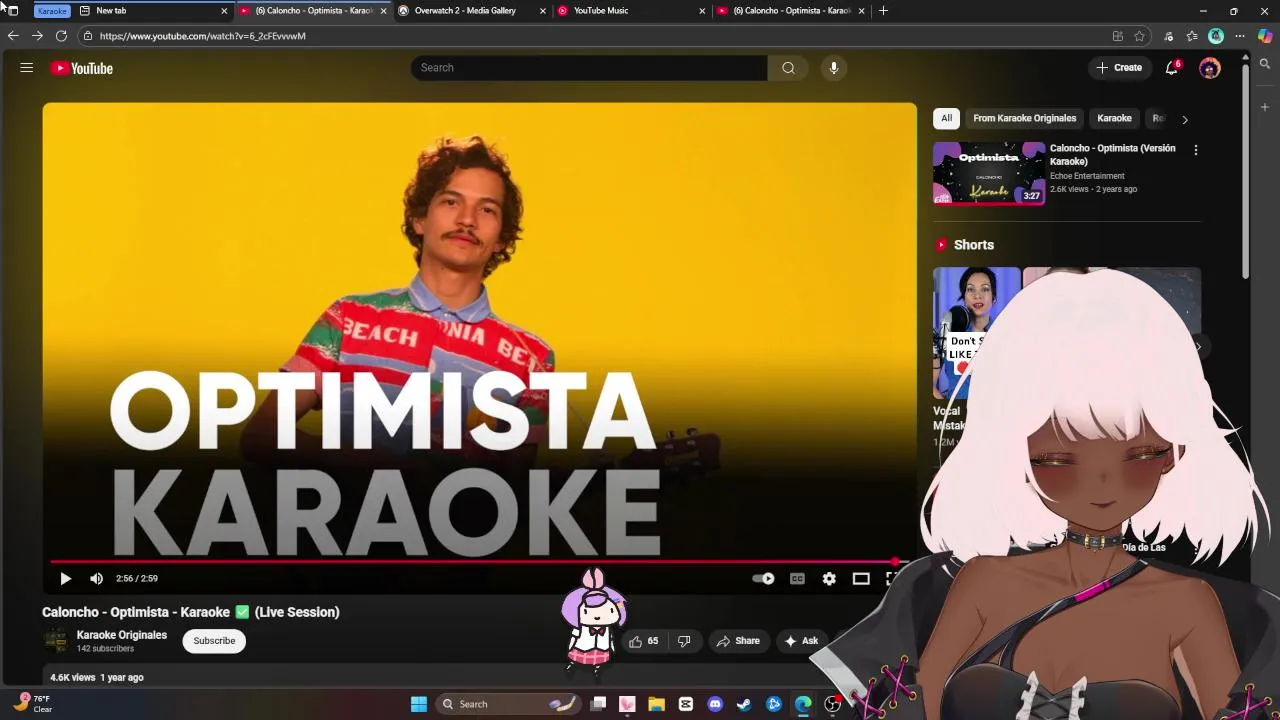1280x720 pixels.
Task: Close the YouTube Music tab
Action: point(702,11)
